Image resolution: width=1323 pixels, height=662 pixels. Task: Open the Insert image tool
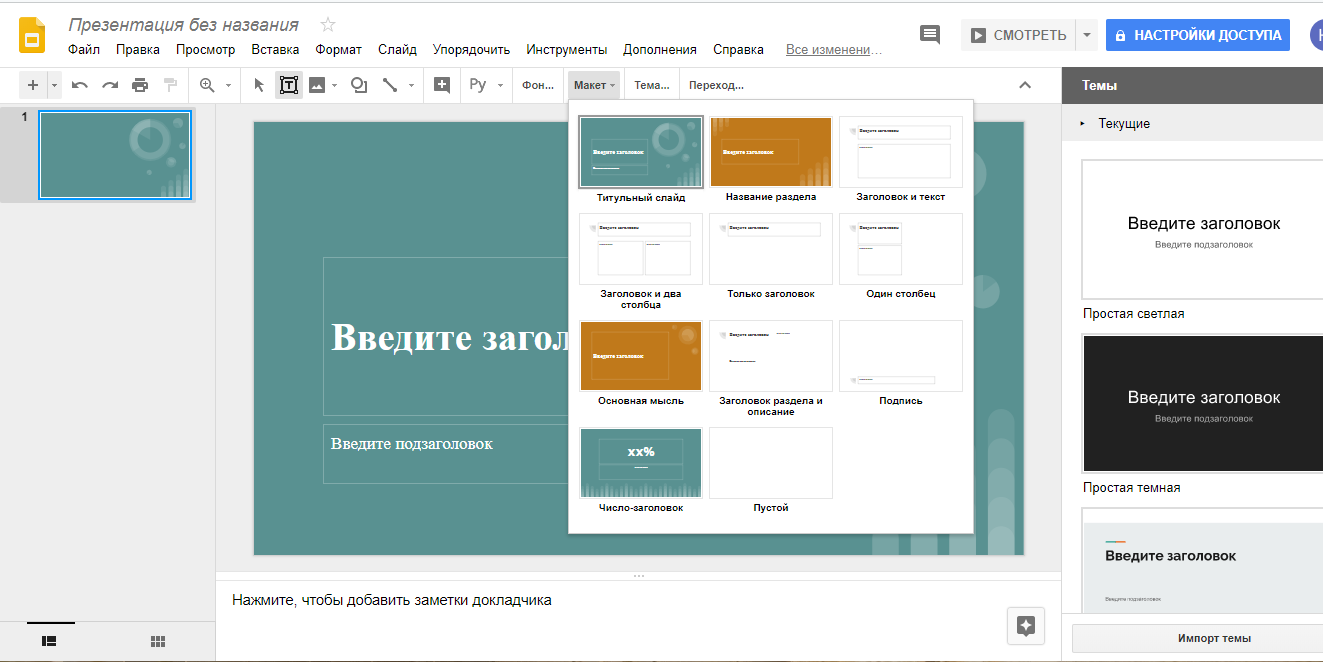point(318,84)
